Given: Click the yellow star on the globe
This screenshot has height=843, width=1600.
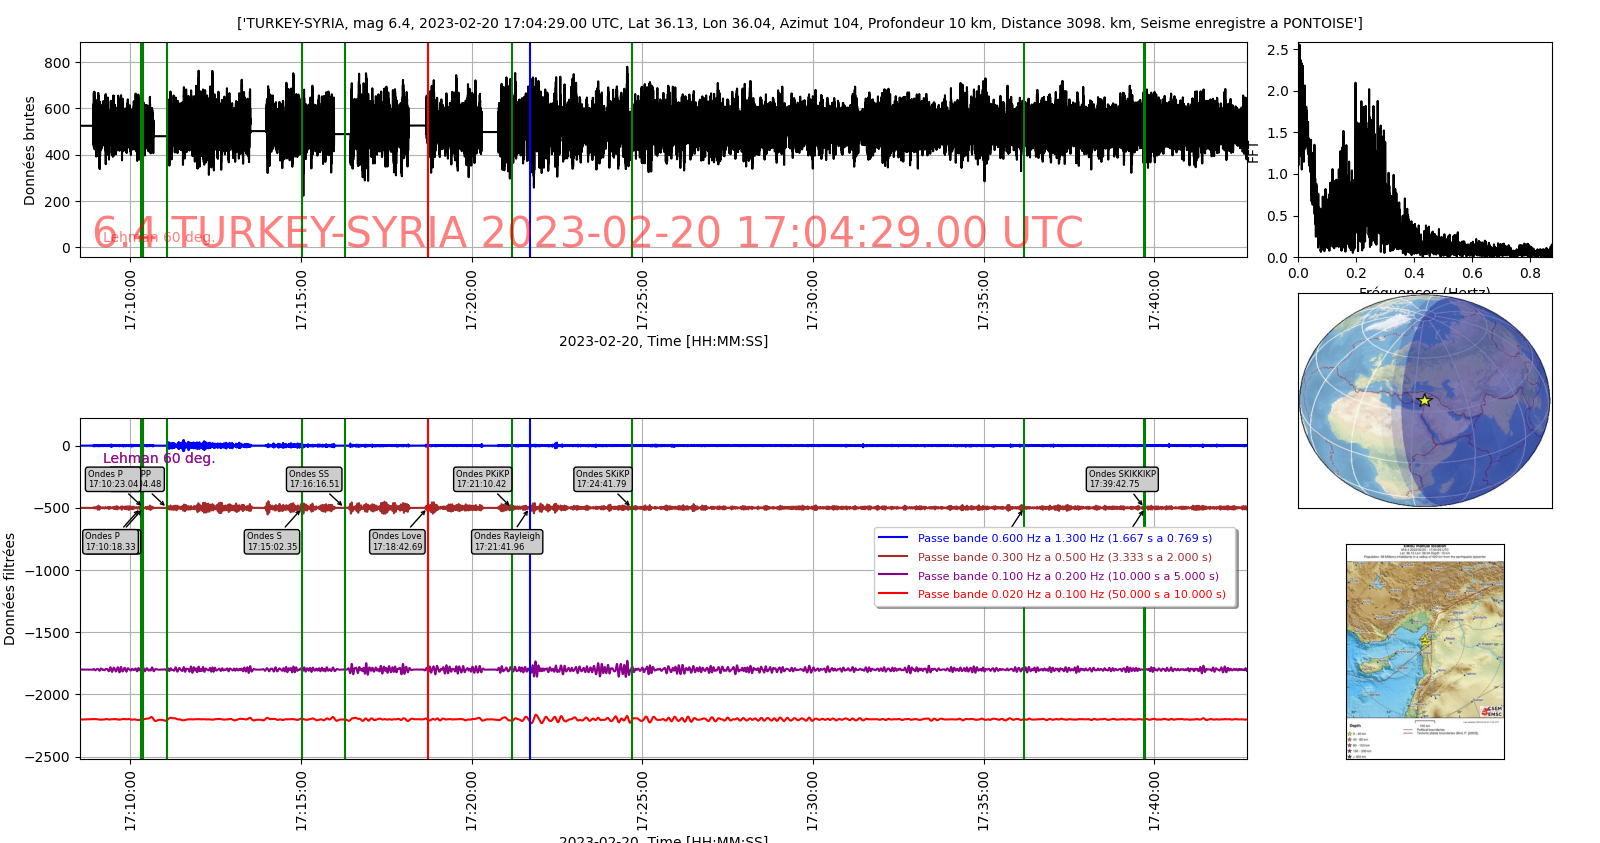Looking at the screenshot, I should tap(1424, 400).
